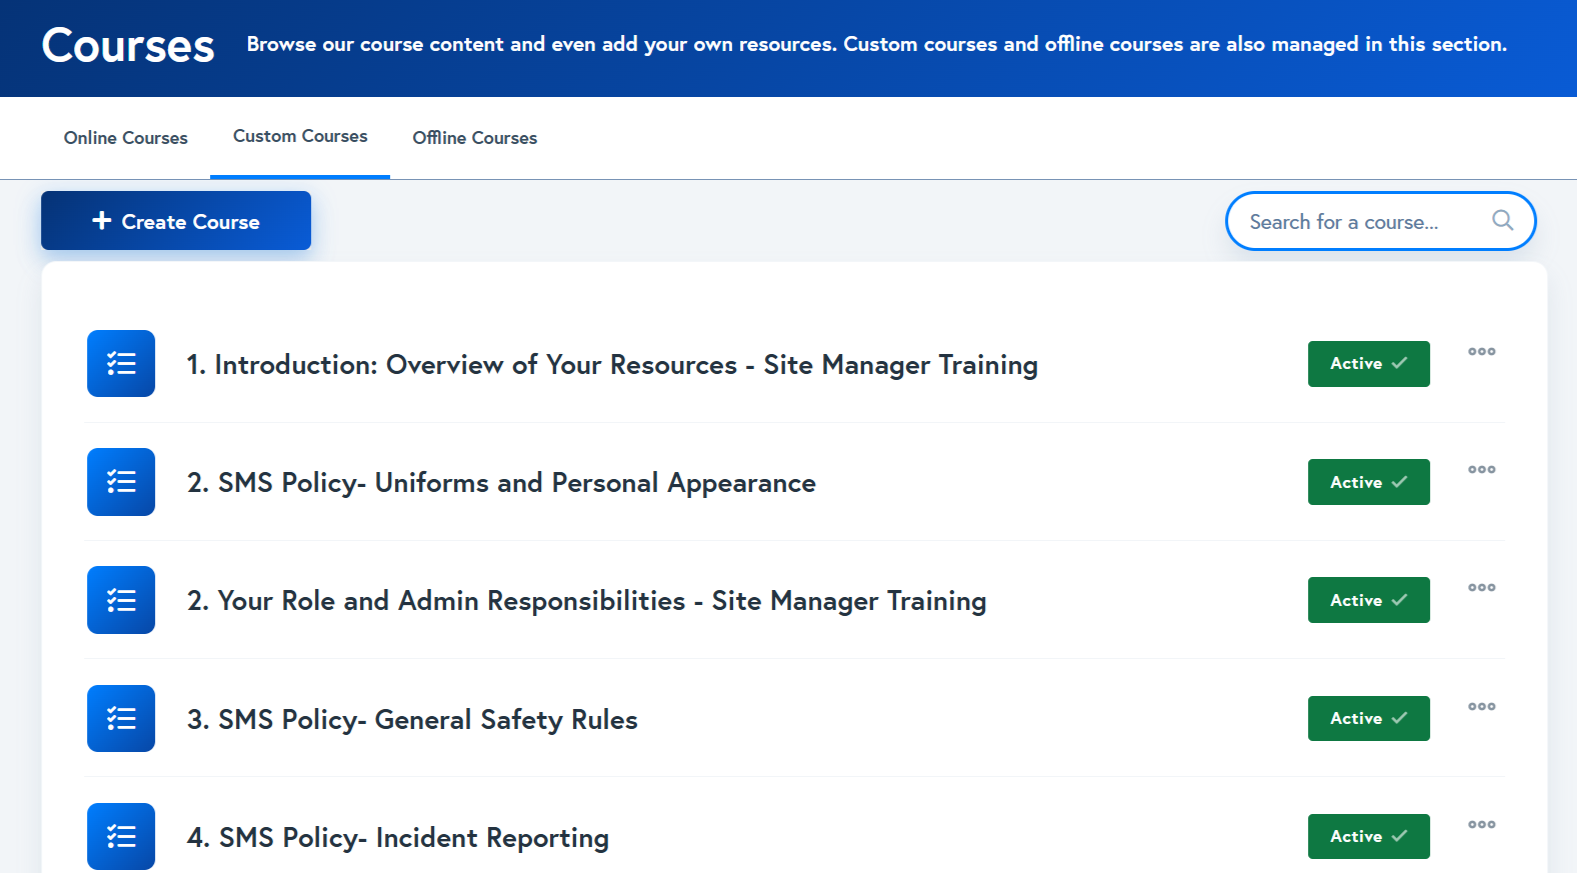Click the checklist icon for Introduction course

pyautogui.click(x=121, y=363)
